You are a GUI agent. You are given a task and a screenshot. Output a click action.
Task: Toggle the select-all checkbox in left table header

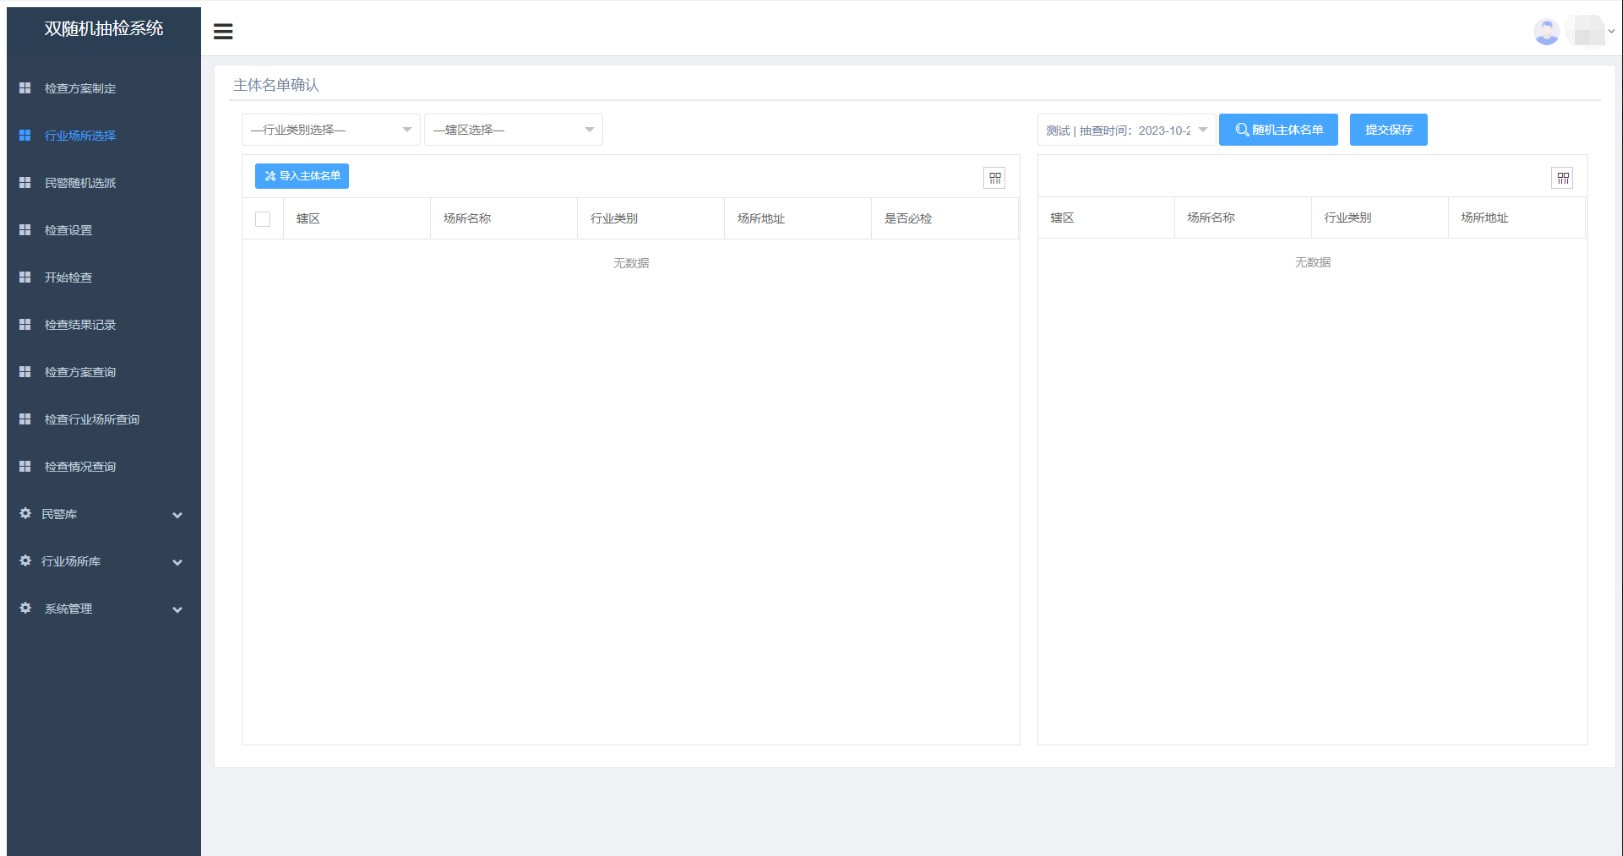[x=263, y=219]
